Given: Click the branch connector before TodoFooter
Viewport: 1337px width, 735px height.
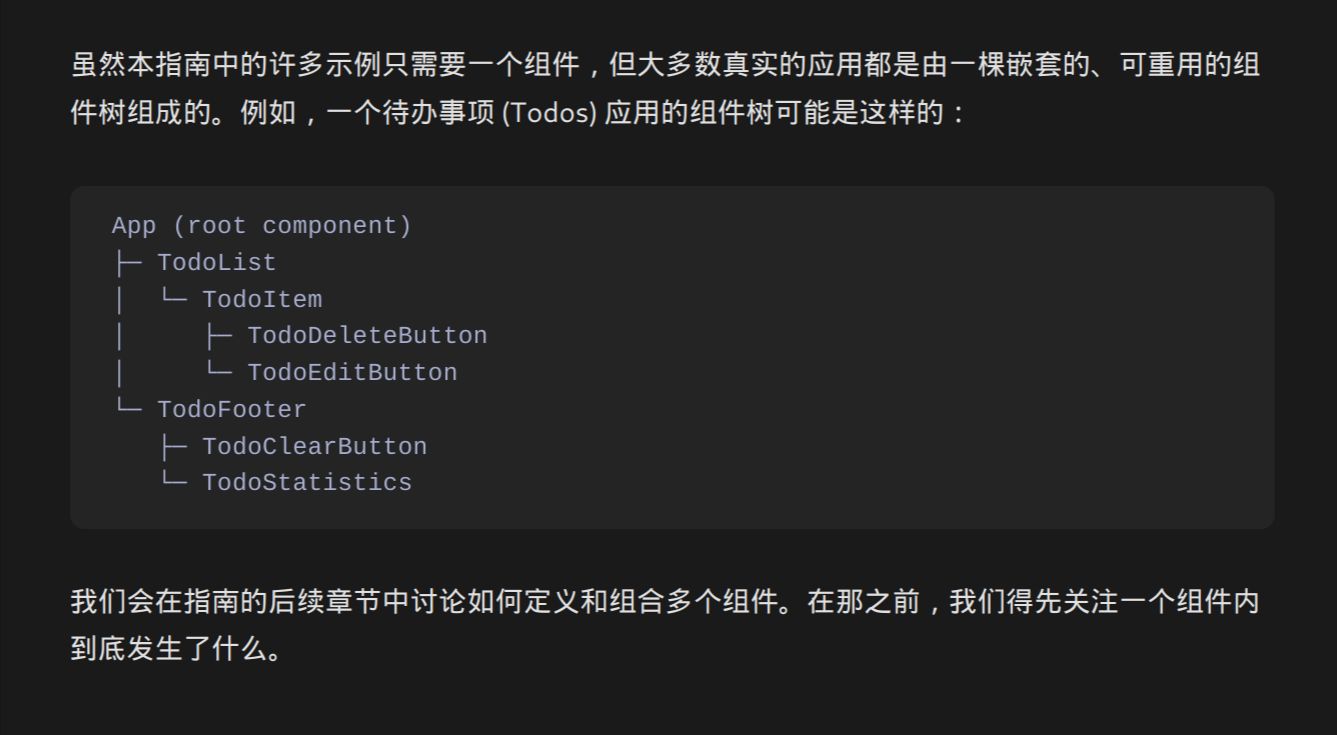Looking at the screenshot, I should (128, 408).
